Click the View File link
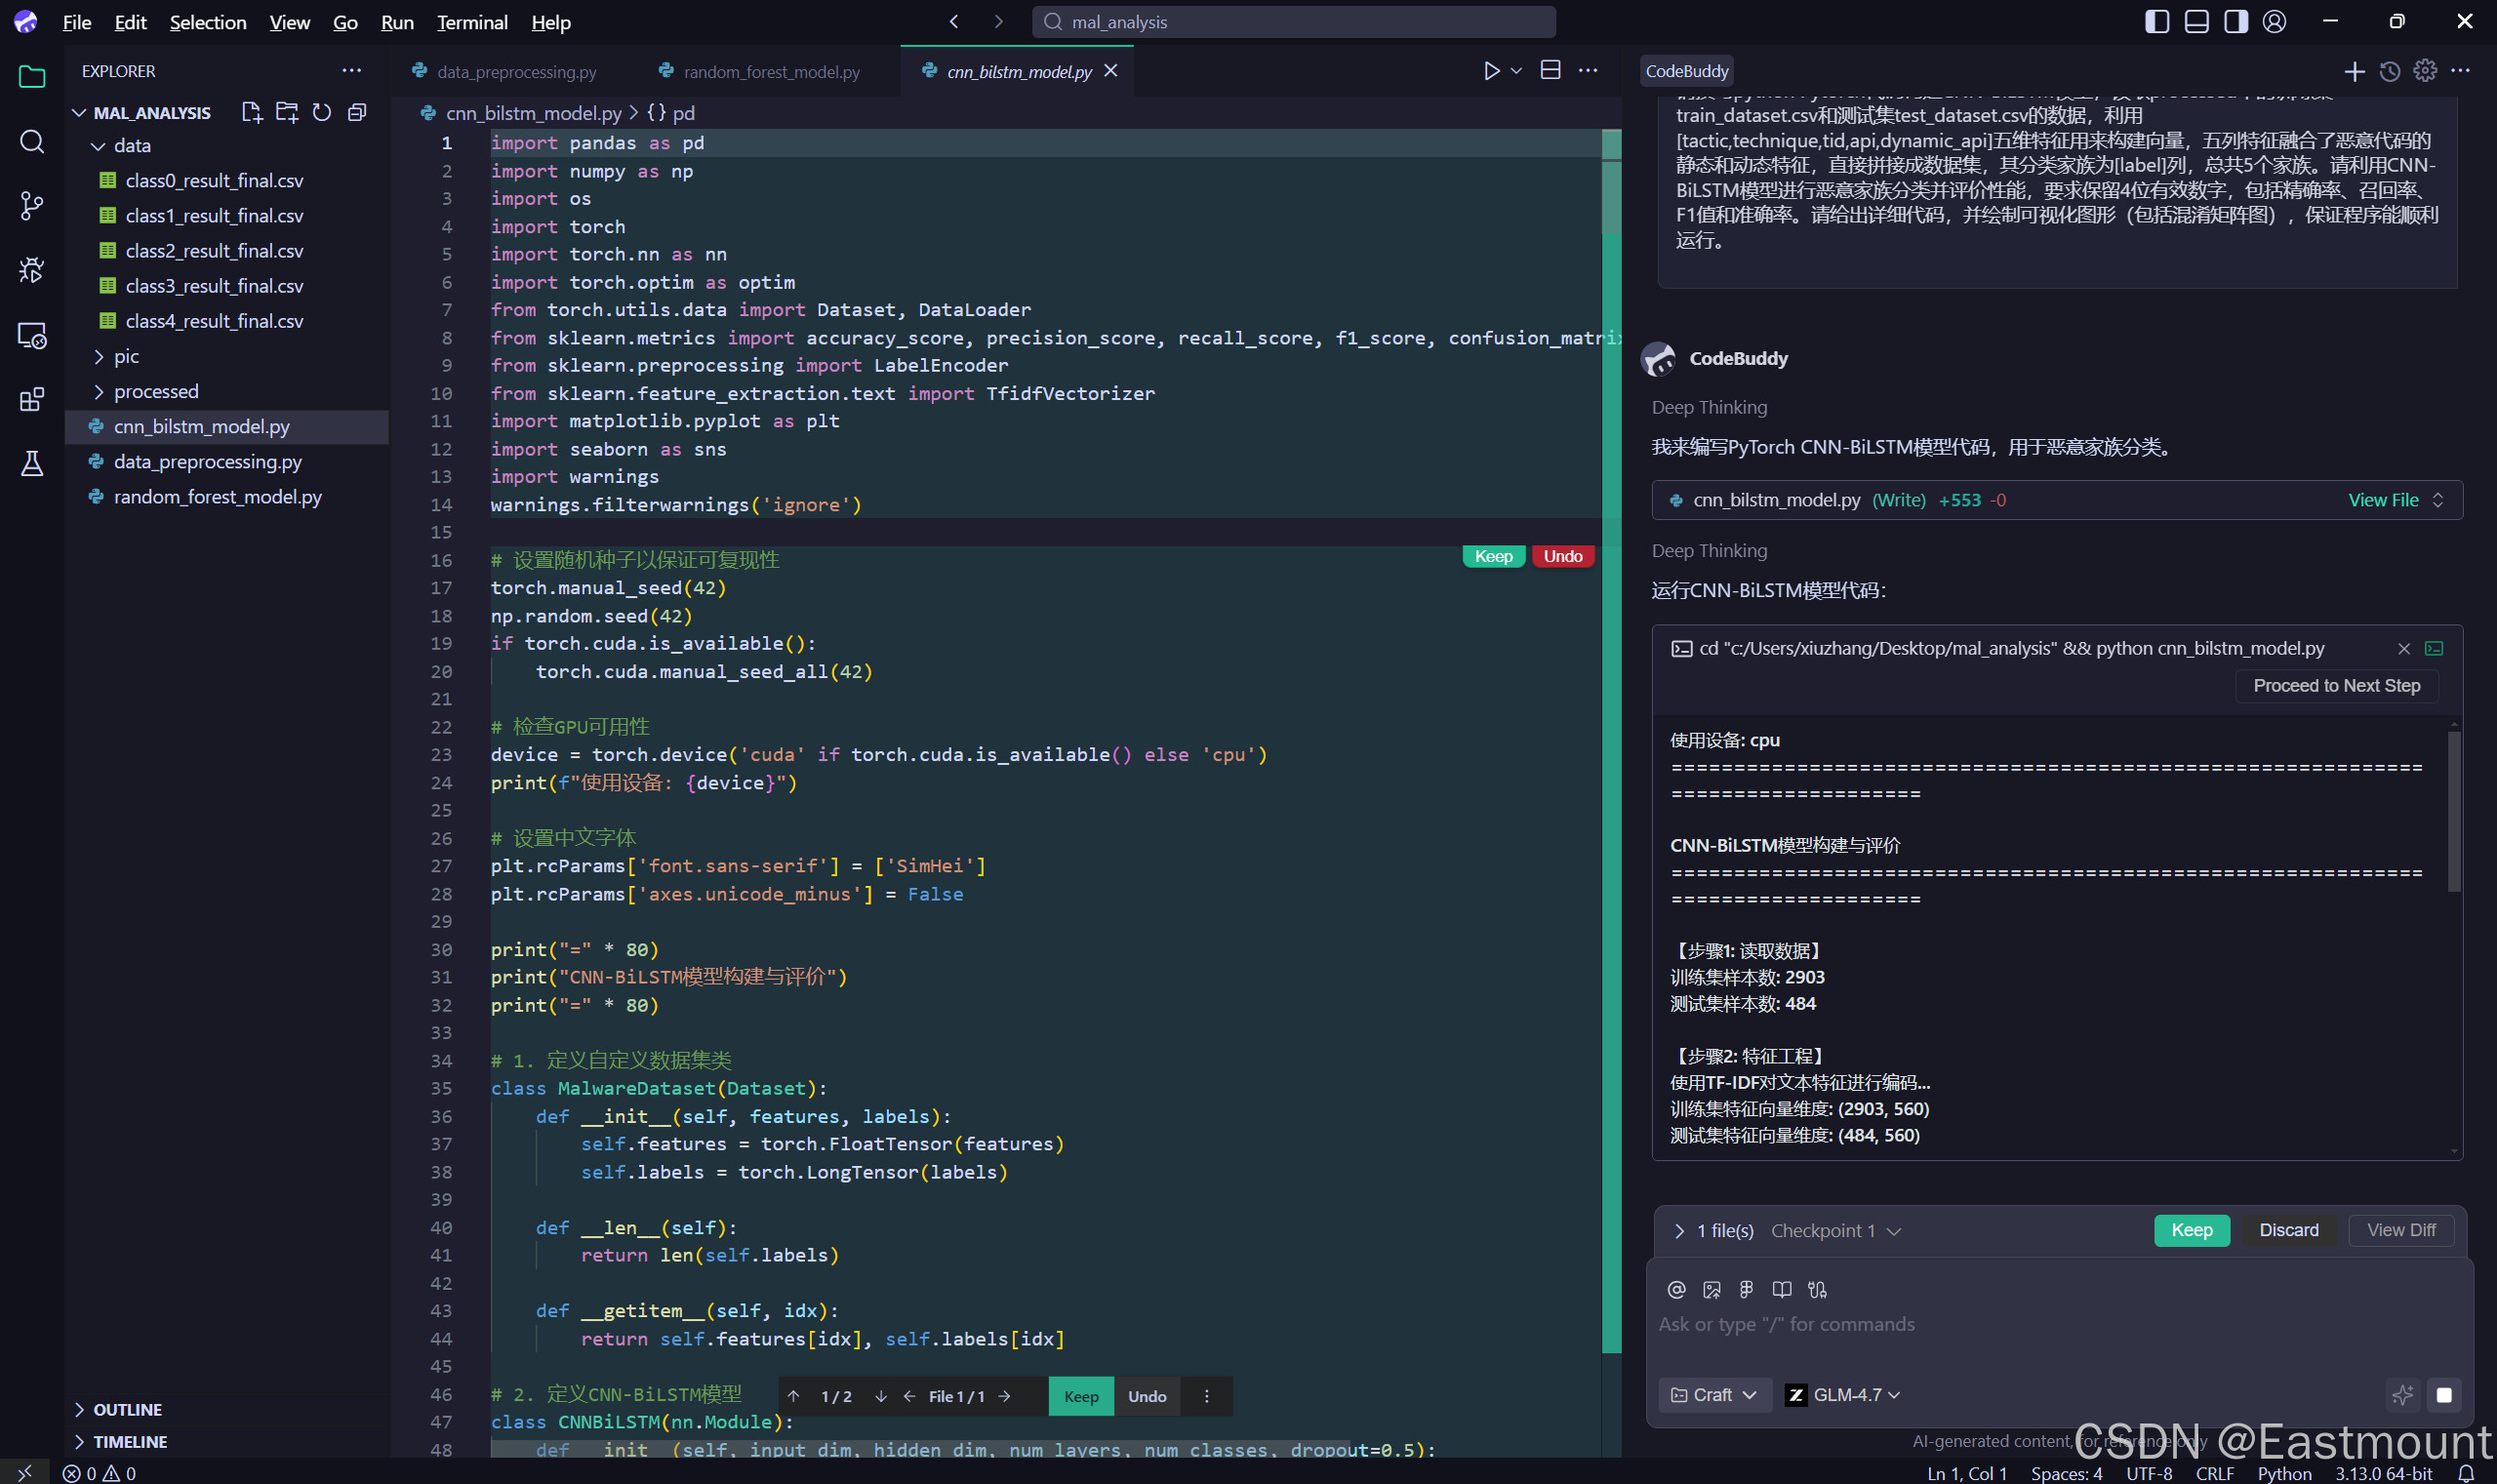Screen dimensions: 2497x1484 (x=2383, y=500)
